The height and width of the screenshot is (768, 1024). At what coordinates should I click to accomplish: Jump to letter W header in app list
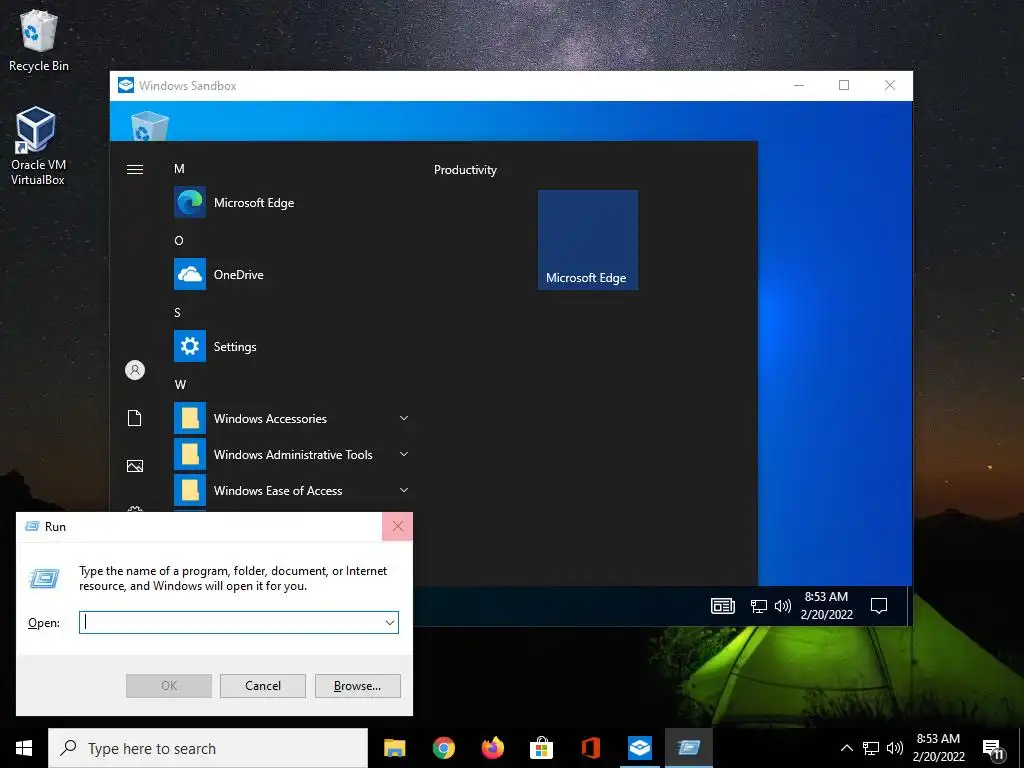pos(180,385)
